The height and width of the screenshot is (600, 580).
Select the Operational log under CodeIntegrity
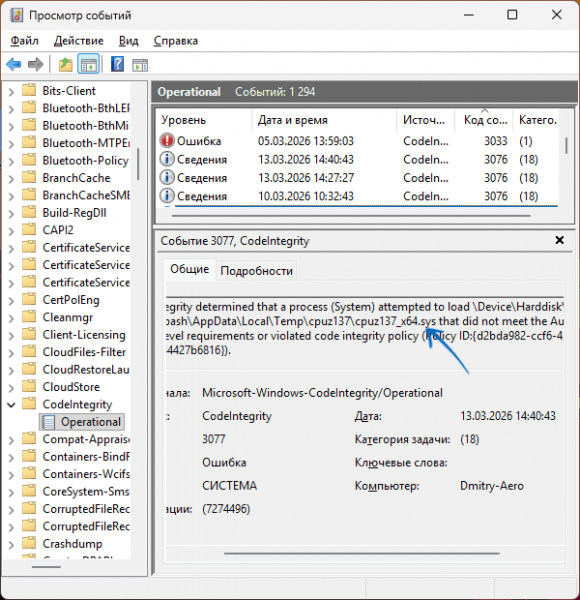coord(82,422)
